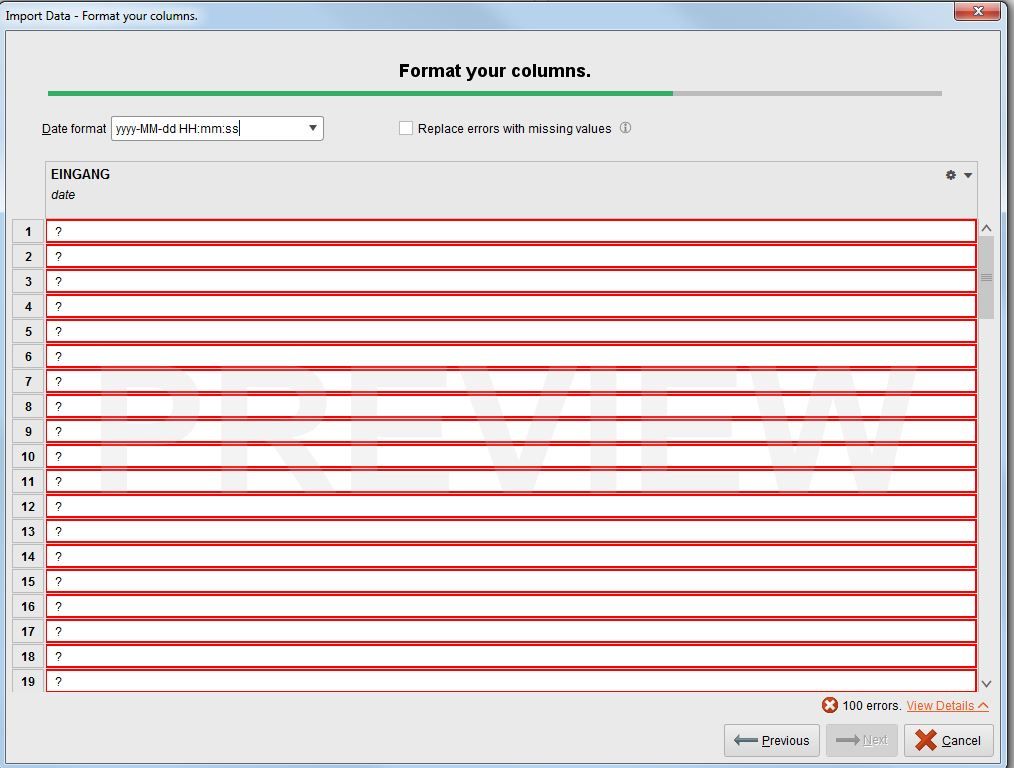Click the gray arrow icon on the Next button
Viewport: 1014px width, 768px height.
(843, 741)
